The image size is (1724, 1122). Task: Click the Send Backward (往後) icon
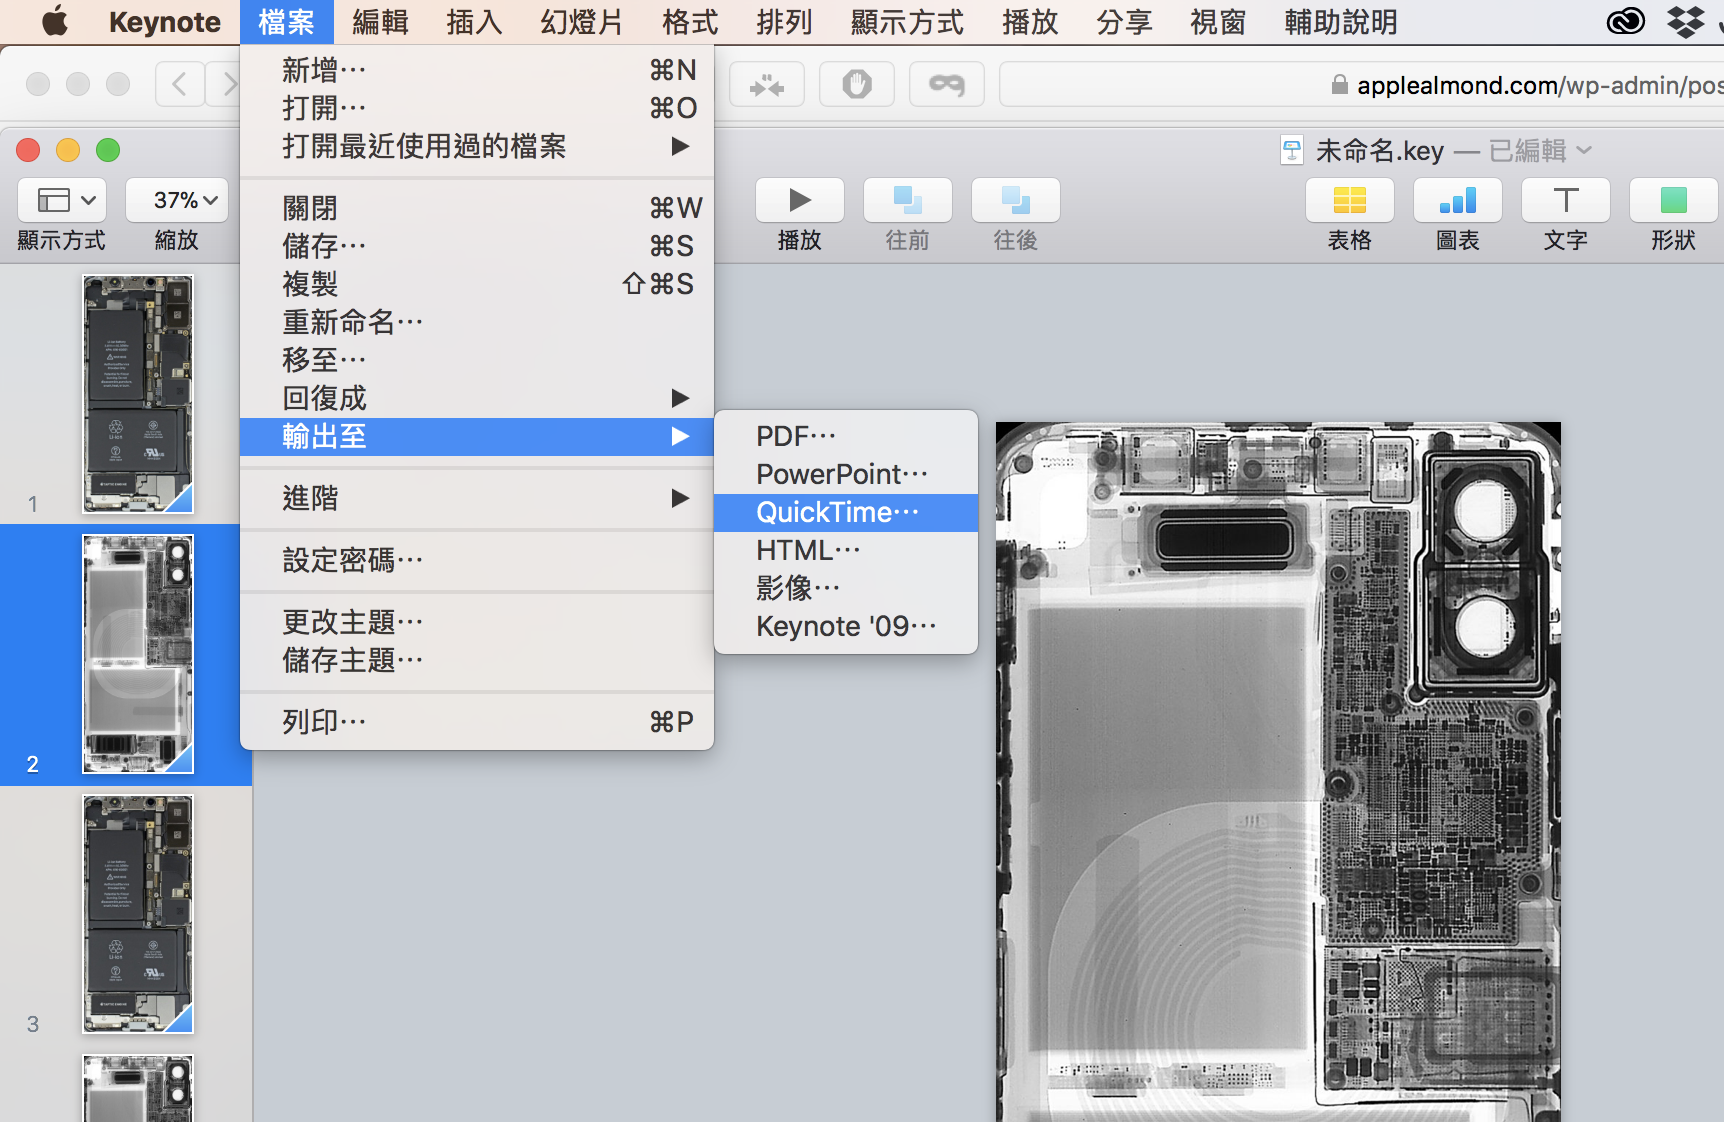(1016, 200)
